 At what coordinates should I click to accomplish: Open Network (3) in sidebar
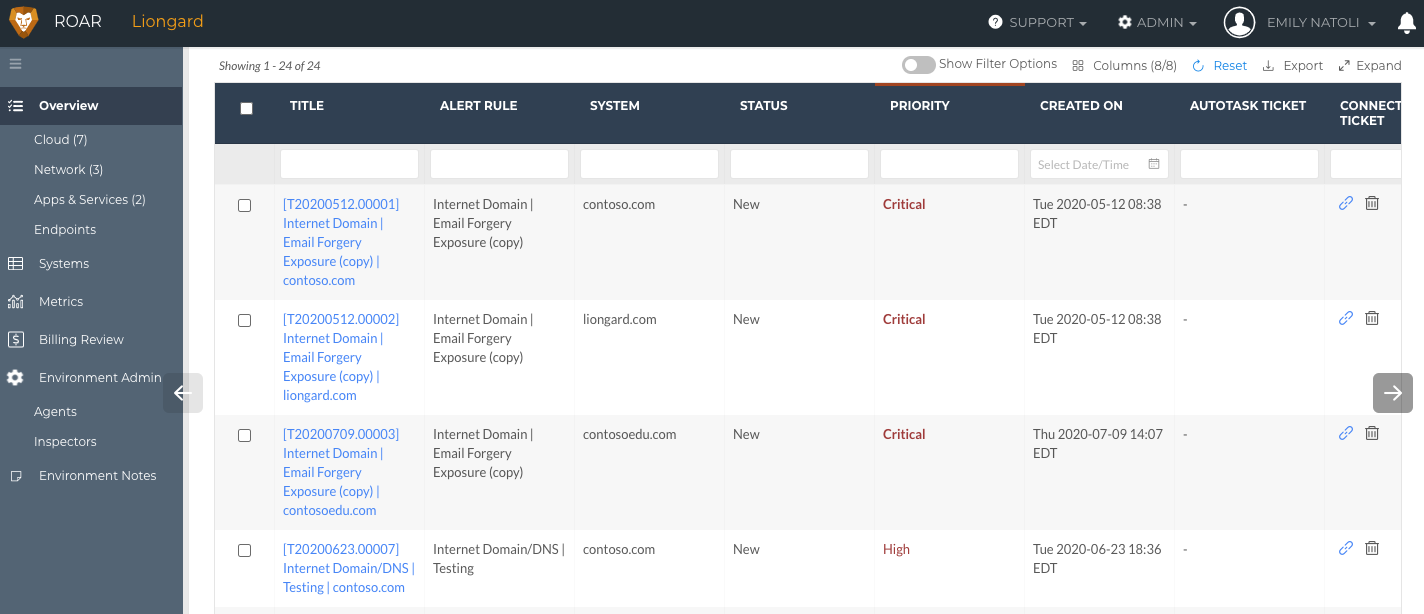[68, 170]
